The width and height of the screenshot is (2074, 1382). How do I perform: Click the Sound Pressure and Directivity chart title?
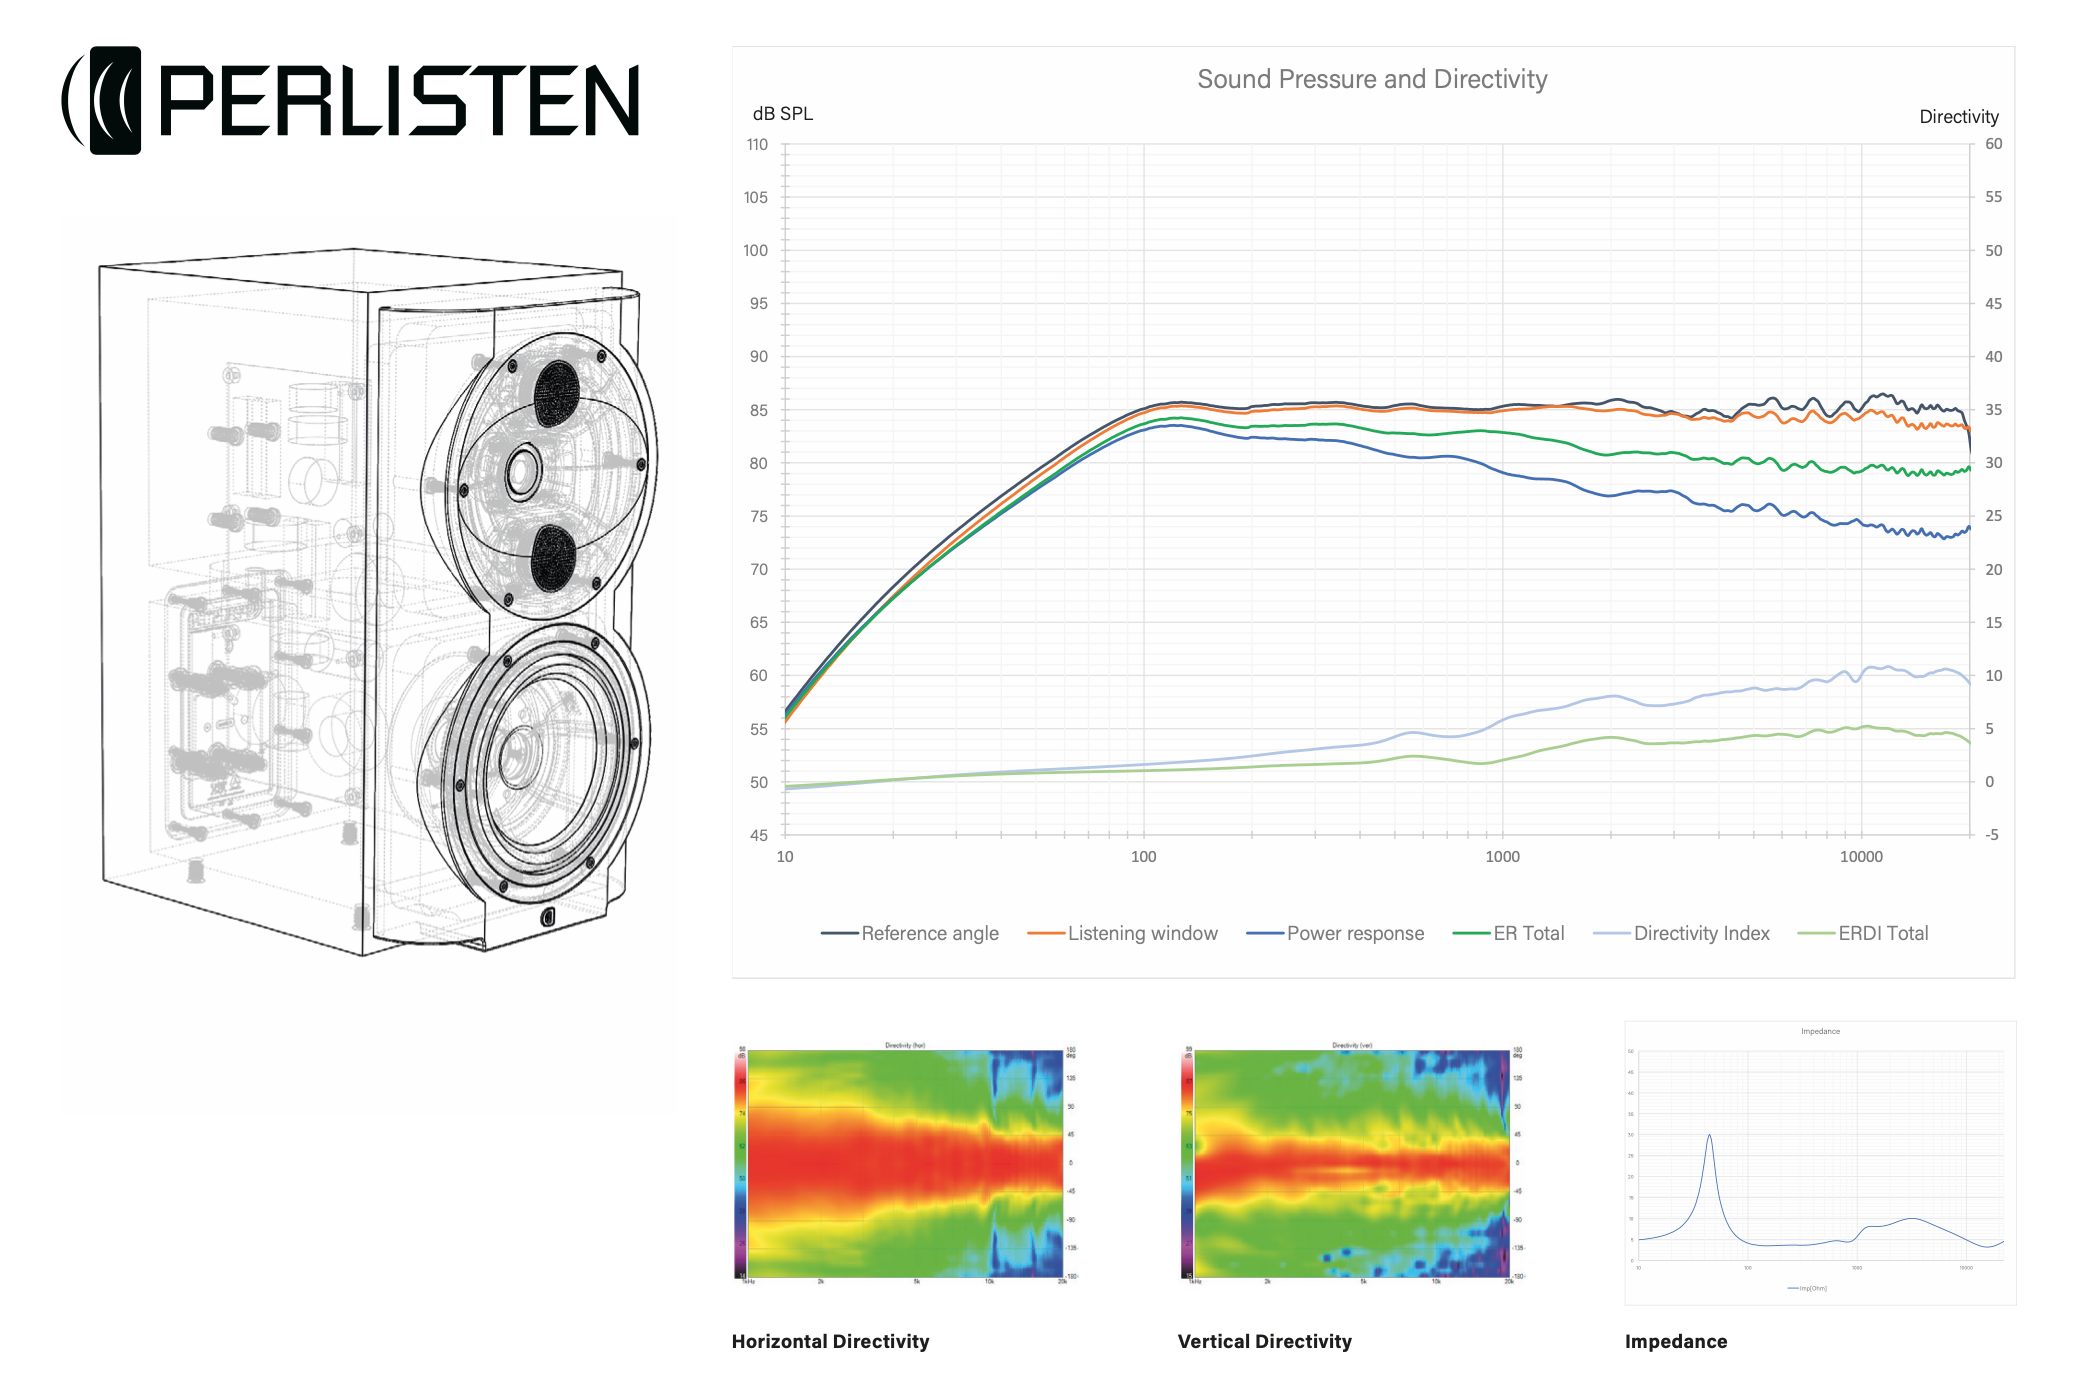[1372, 79]
